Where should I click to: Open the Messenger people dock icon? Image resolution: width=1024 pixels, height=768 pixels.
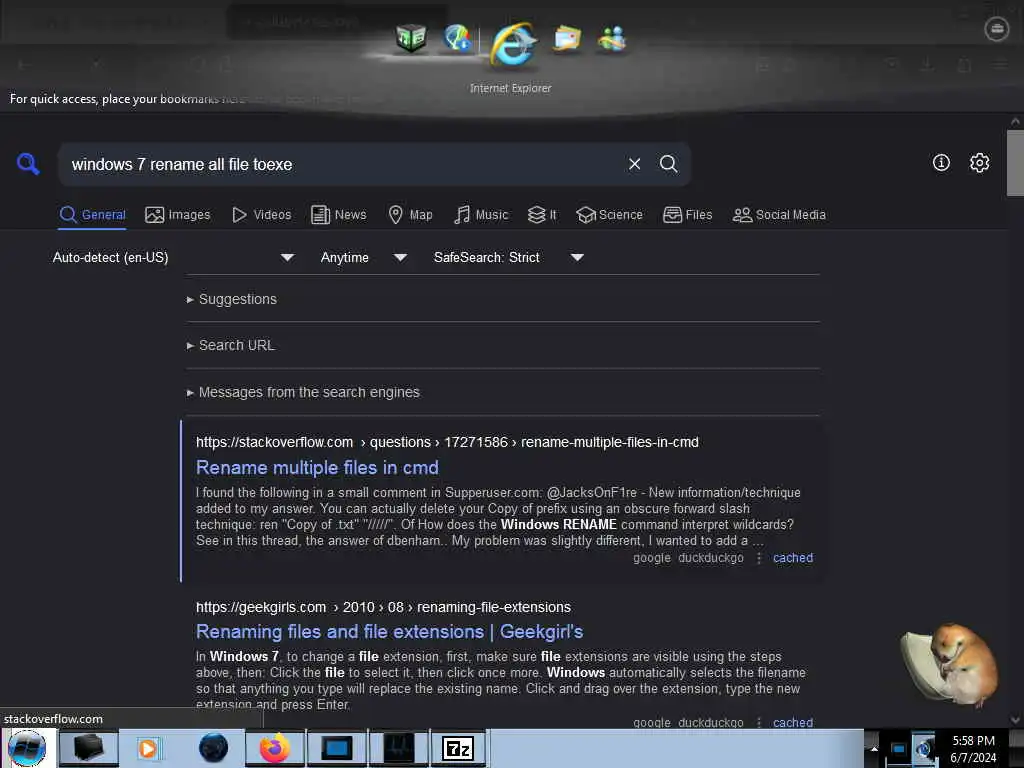[612, 39]
